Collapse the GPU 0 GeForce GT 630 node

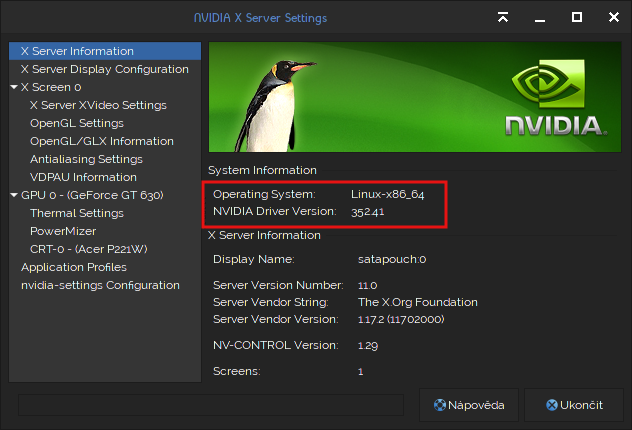(14, 195)
